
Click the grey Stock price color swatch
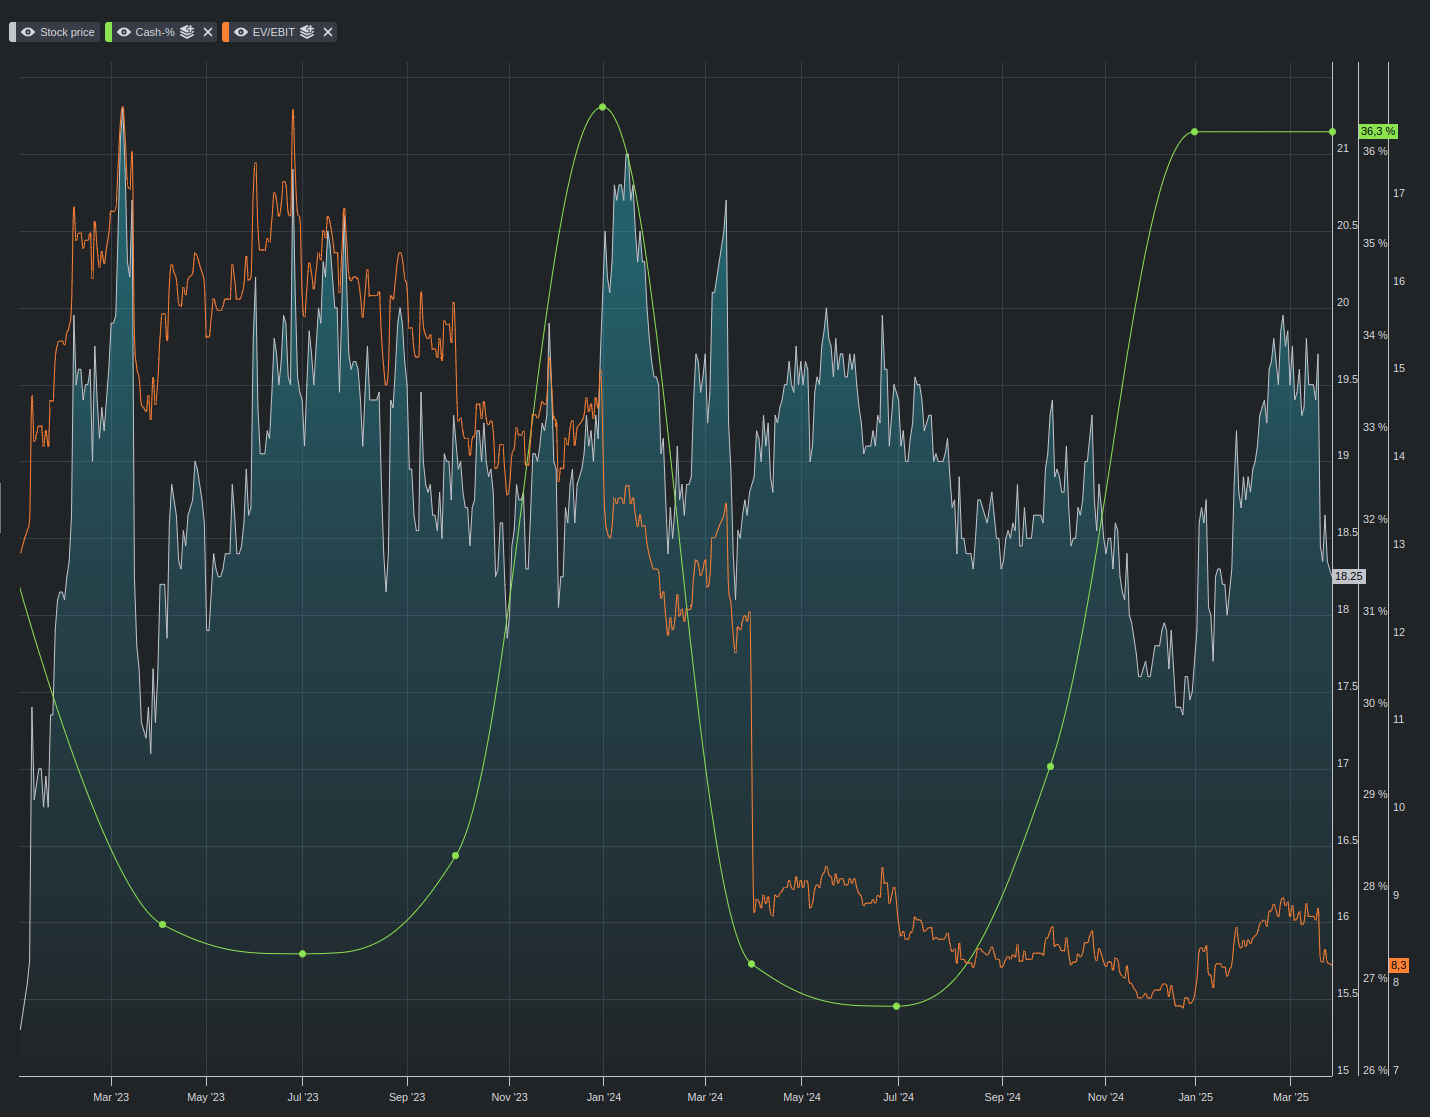(13, 32)
